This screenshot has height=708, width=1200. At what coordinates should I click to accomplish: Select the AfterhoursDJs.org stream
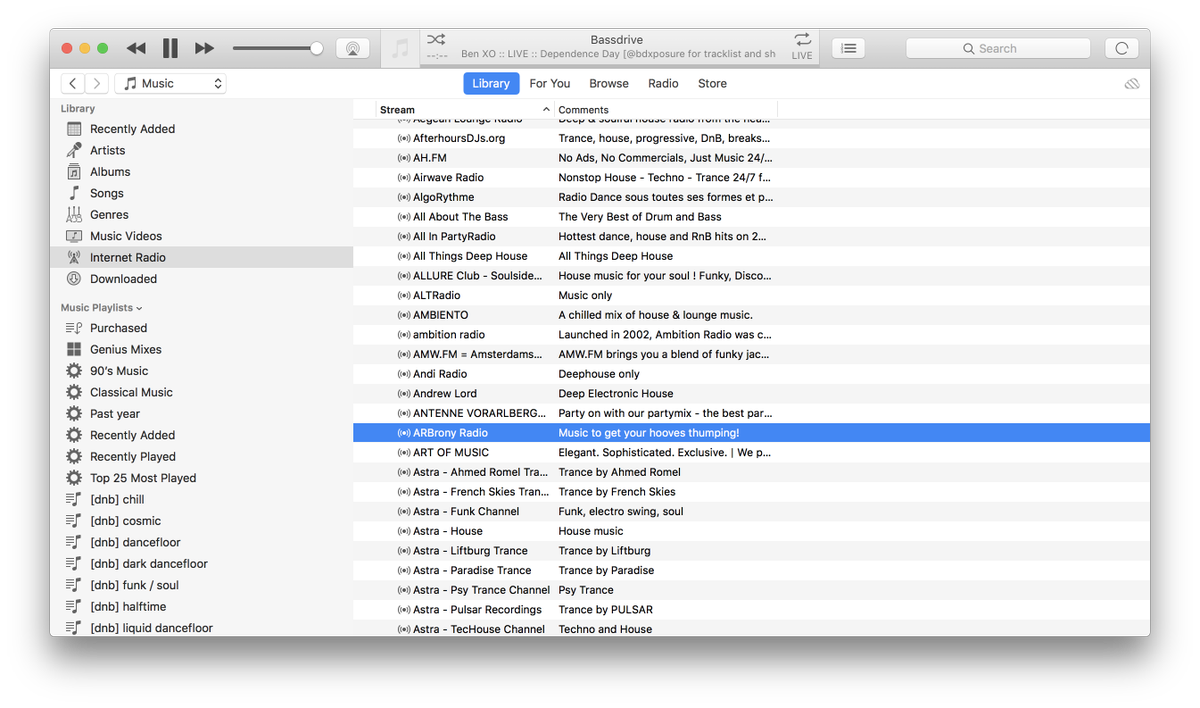751,139
